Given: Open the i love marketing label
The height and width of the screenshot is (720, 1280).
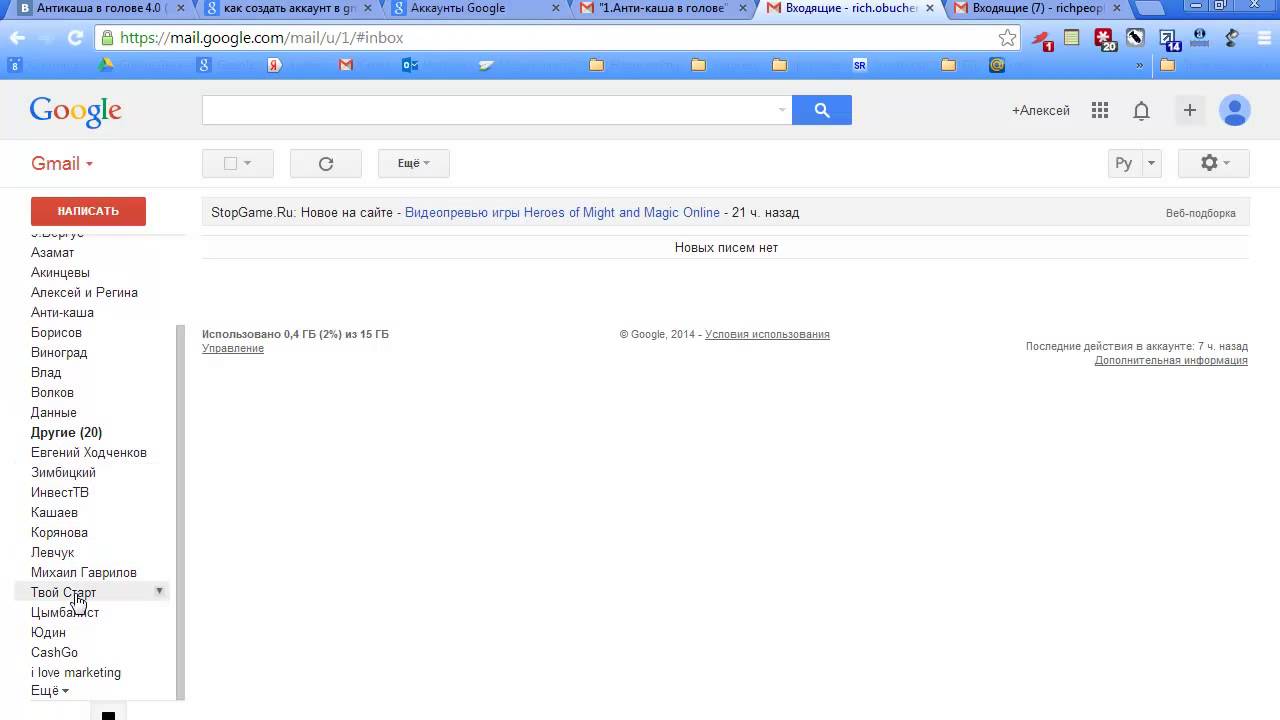Looking at the screenshot, I should coord(76,672).
